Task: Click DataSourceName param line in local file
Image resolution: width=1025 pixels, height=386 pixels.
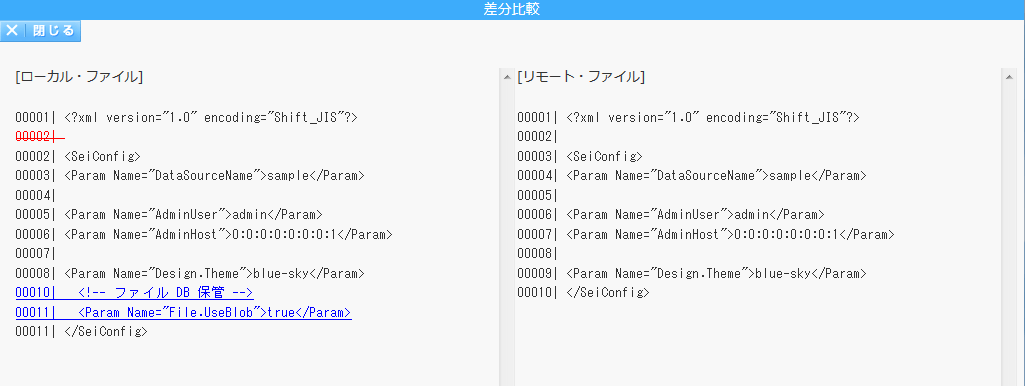Action: (x=190, y=176)
